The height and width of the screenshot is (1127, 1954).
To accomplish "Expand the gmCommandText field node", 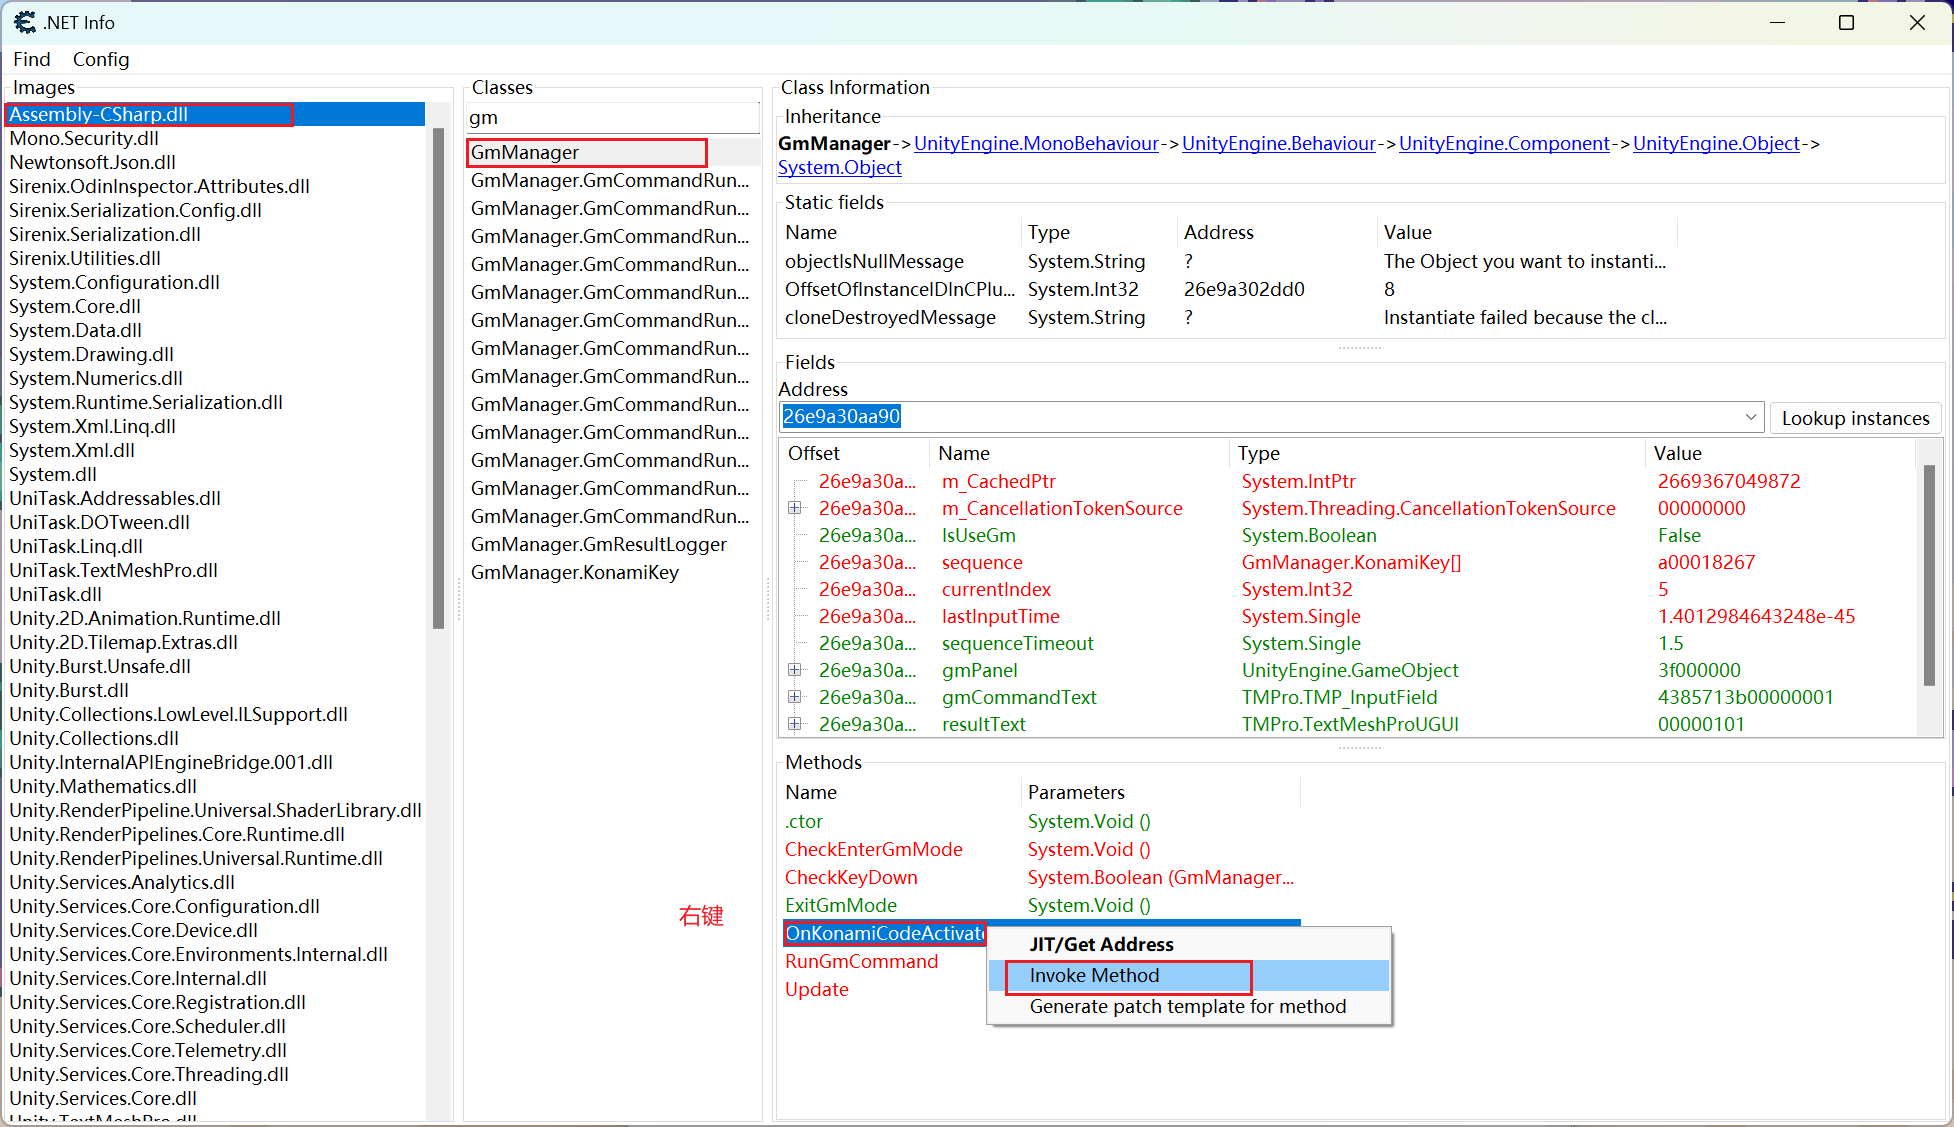I will tap(795, 697).
